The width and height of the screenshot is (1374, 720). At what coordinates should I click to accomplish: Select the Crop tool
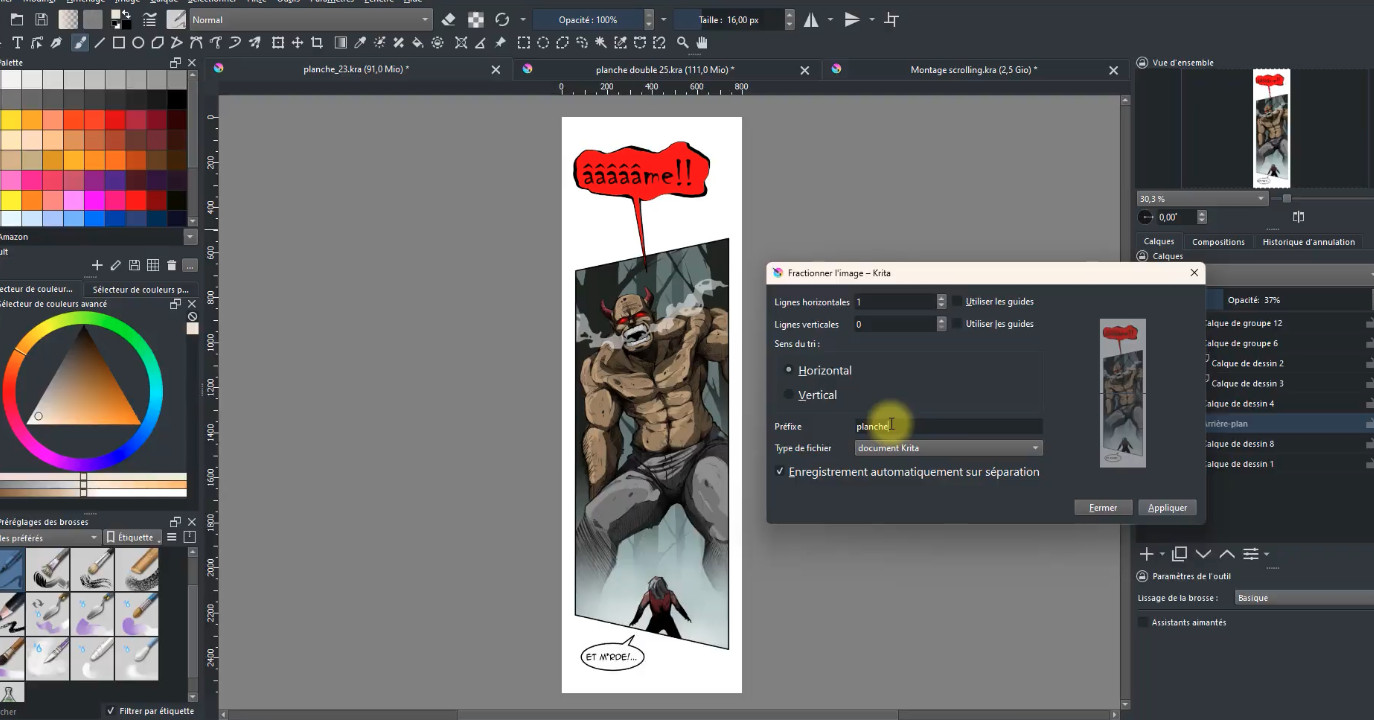coord(317,43)
